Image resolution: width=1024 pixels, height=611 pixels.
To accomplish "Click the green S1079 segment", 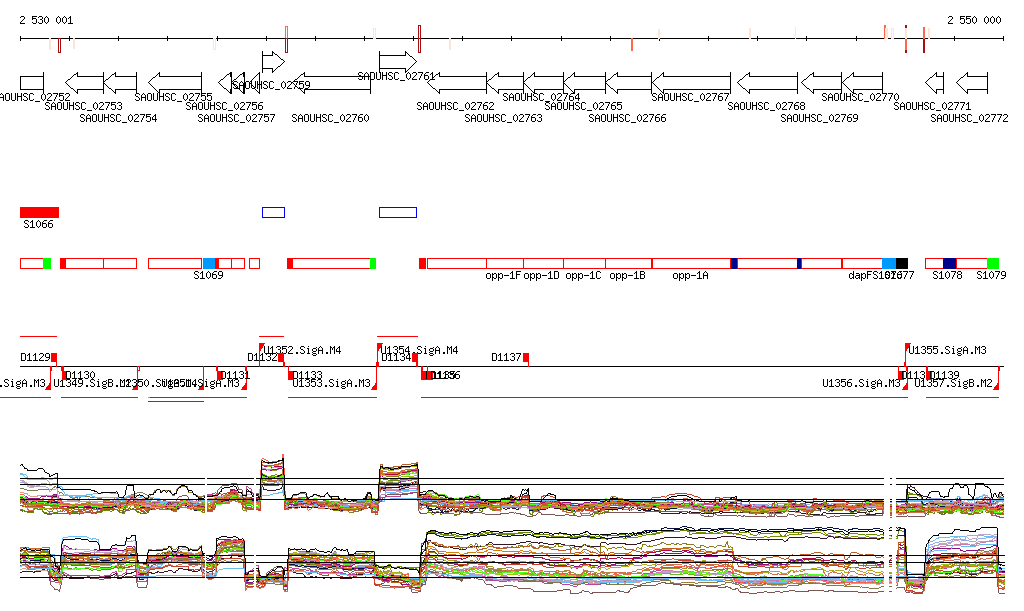I will click(993, 264).
